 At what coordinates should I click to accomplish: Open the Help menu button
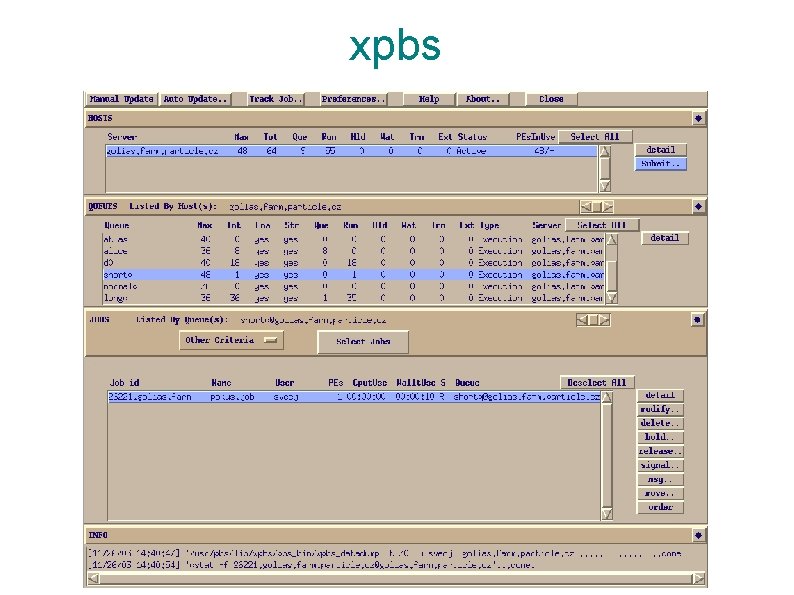point(429,99)
